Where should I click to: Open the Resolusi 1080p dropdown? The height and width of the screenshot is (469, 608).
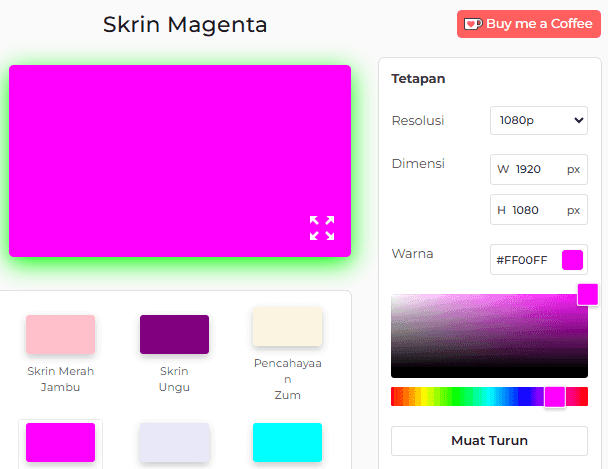(x=538, y=120)
